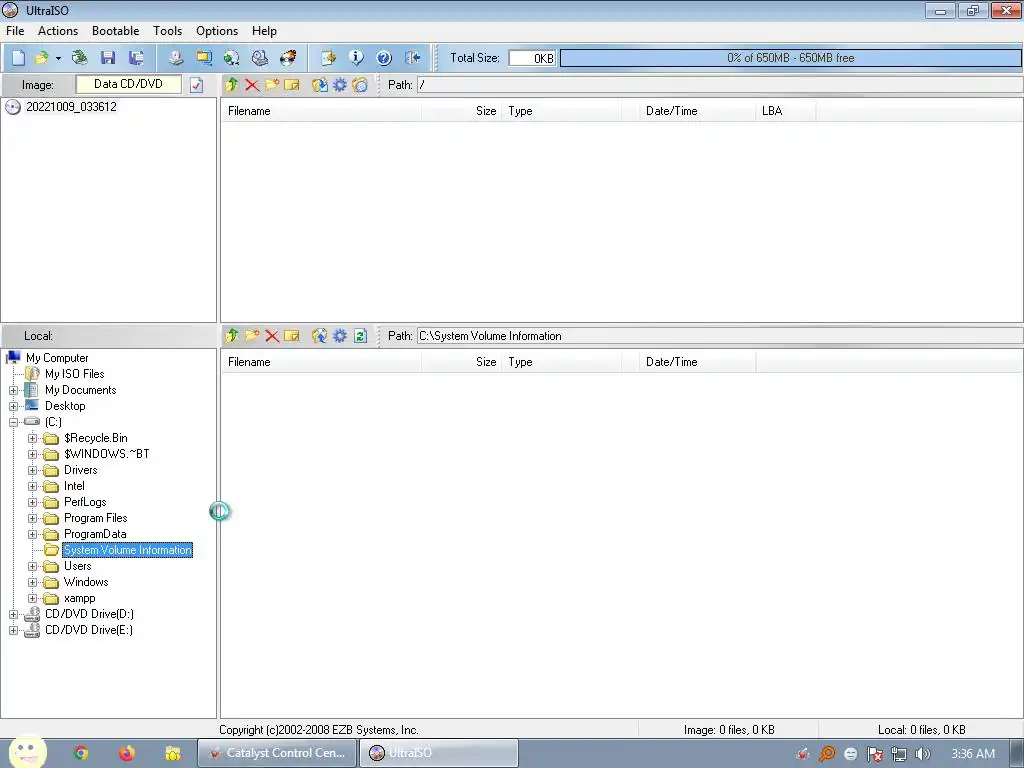Viewport: 1024px width, 768px height.
Task: Click the Rename icon in image pane toolbar
Action: click(292, 85)
